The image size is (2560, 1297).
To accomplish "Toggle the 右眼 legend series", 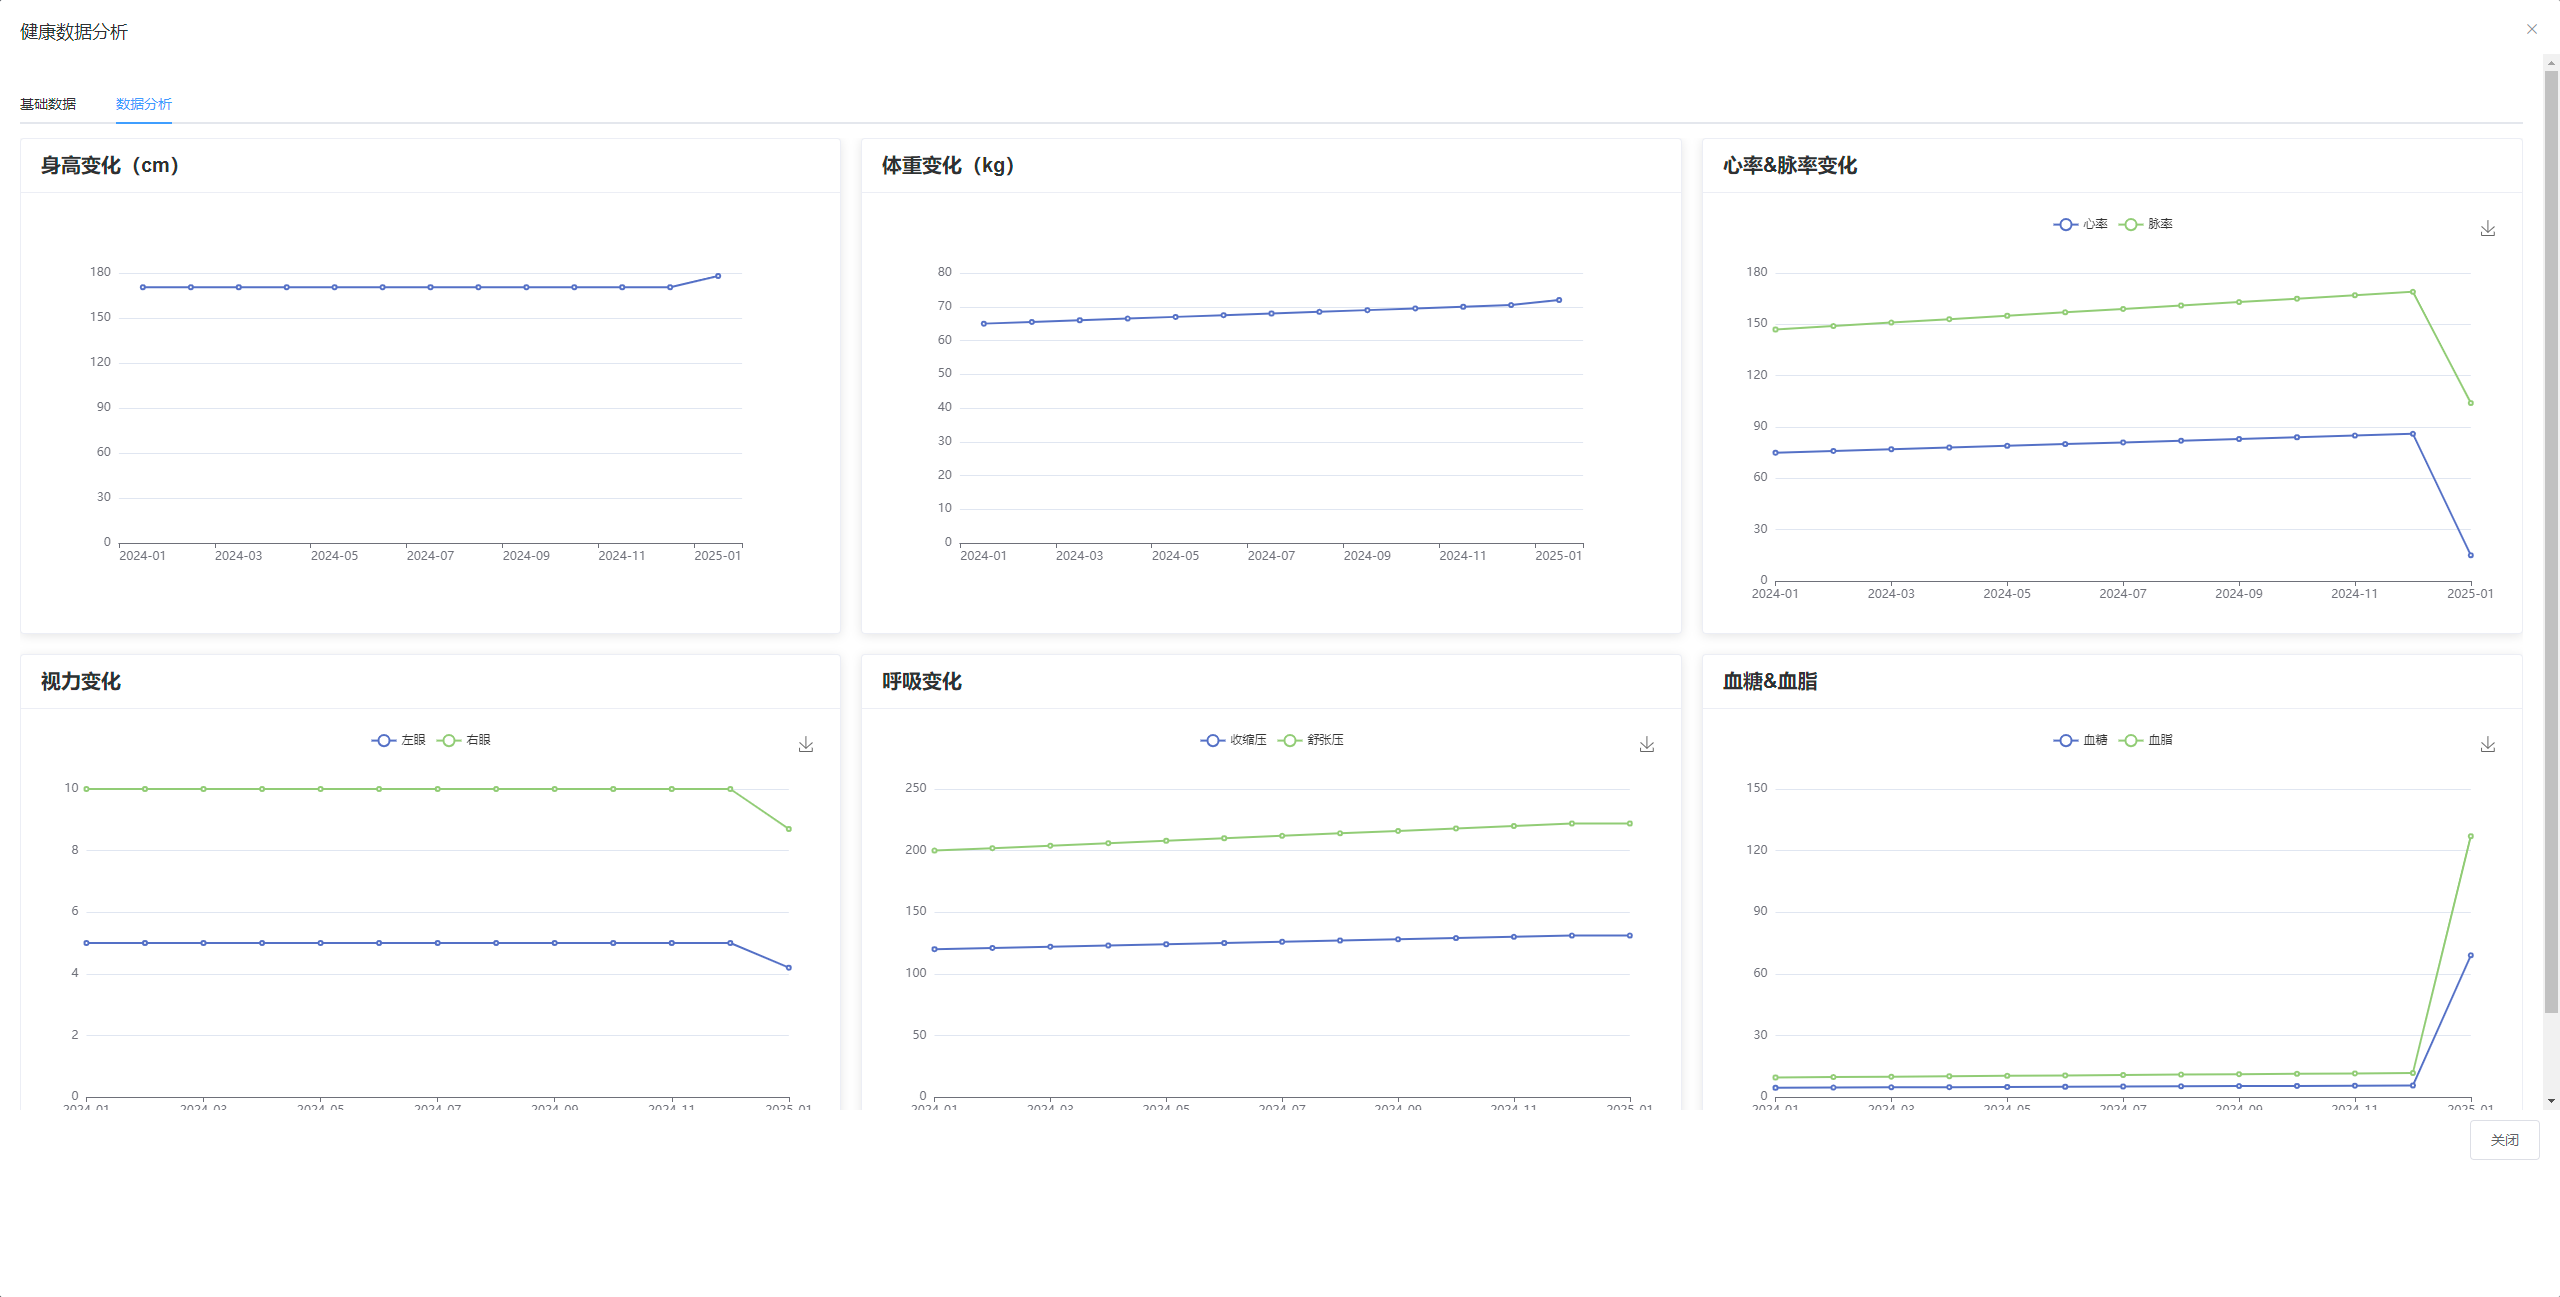I will (x=464, y=740).
